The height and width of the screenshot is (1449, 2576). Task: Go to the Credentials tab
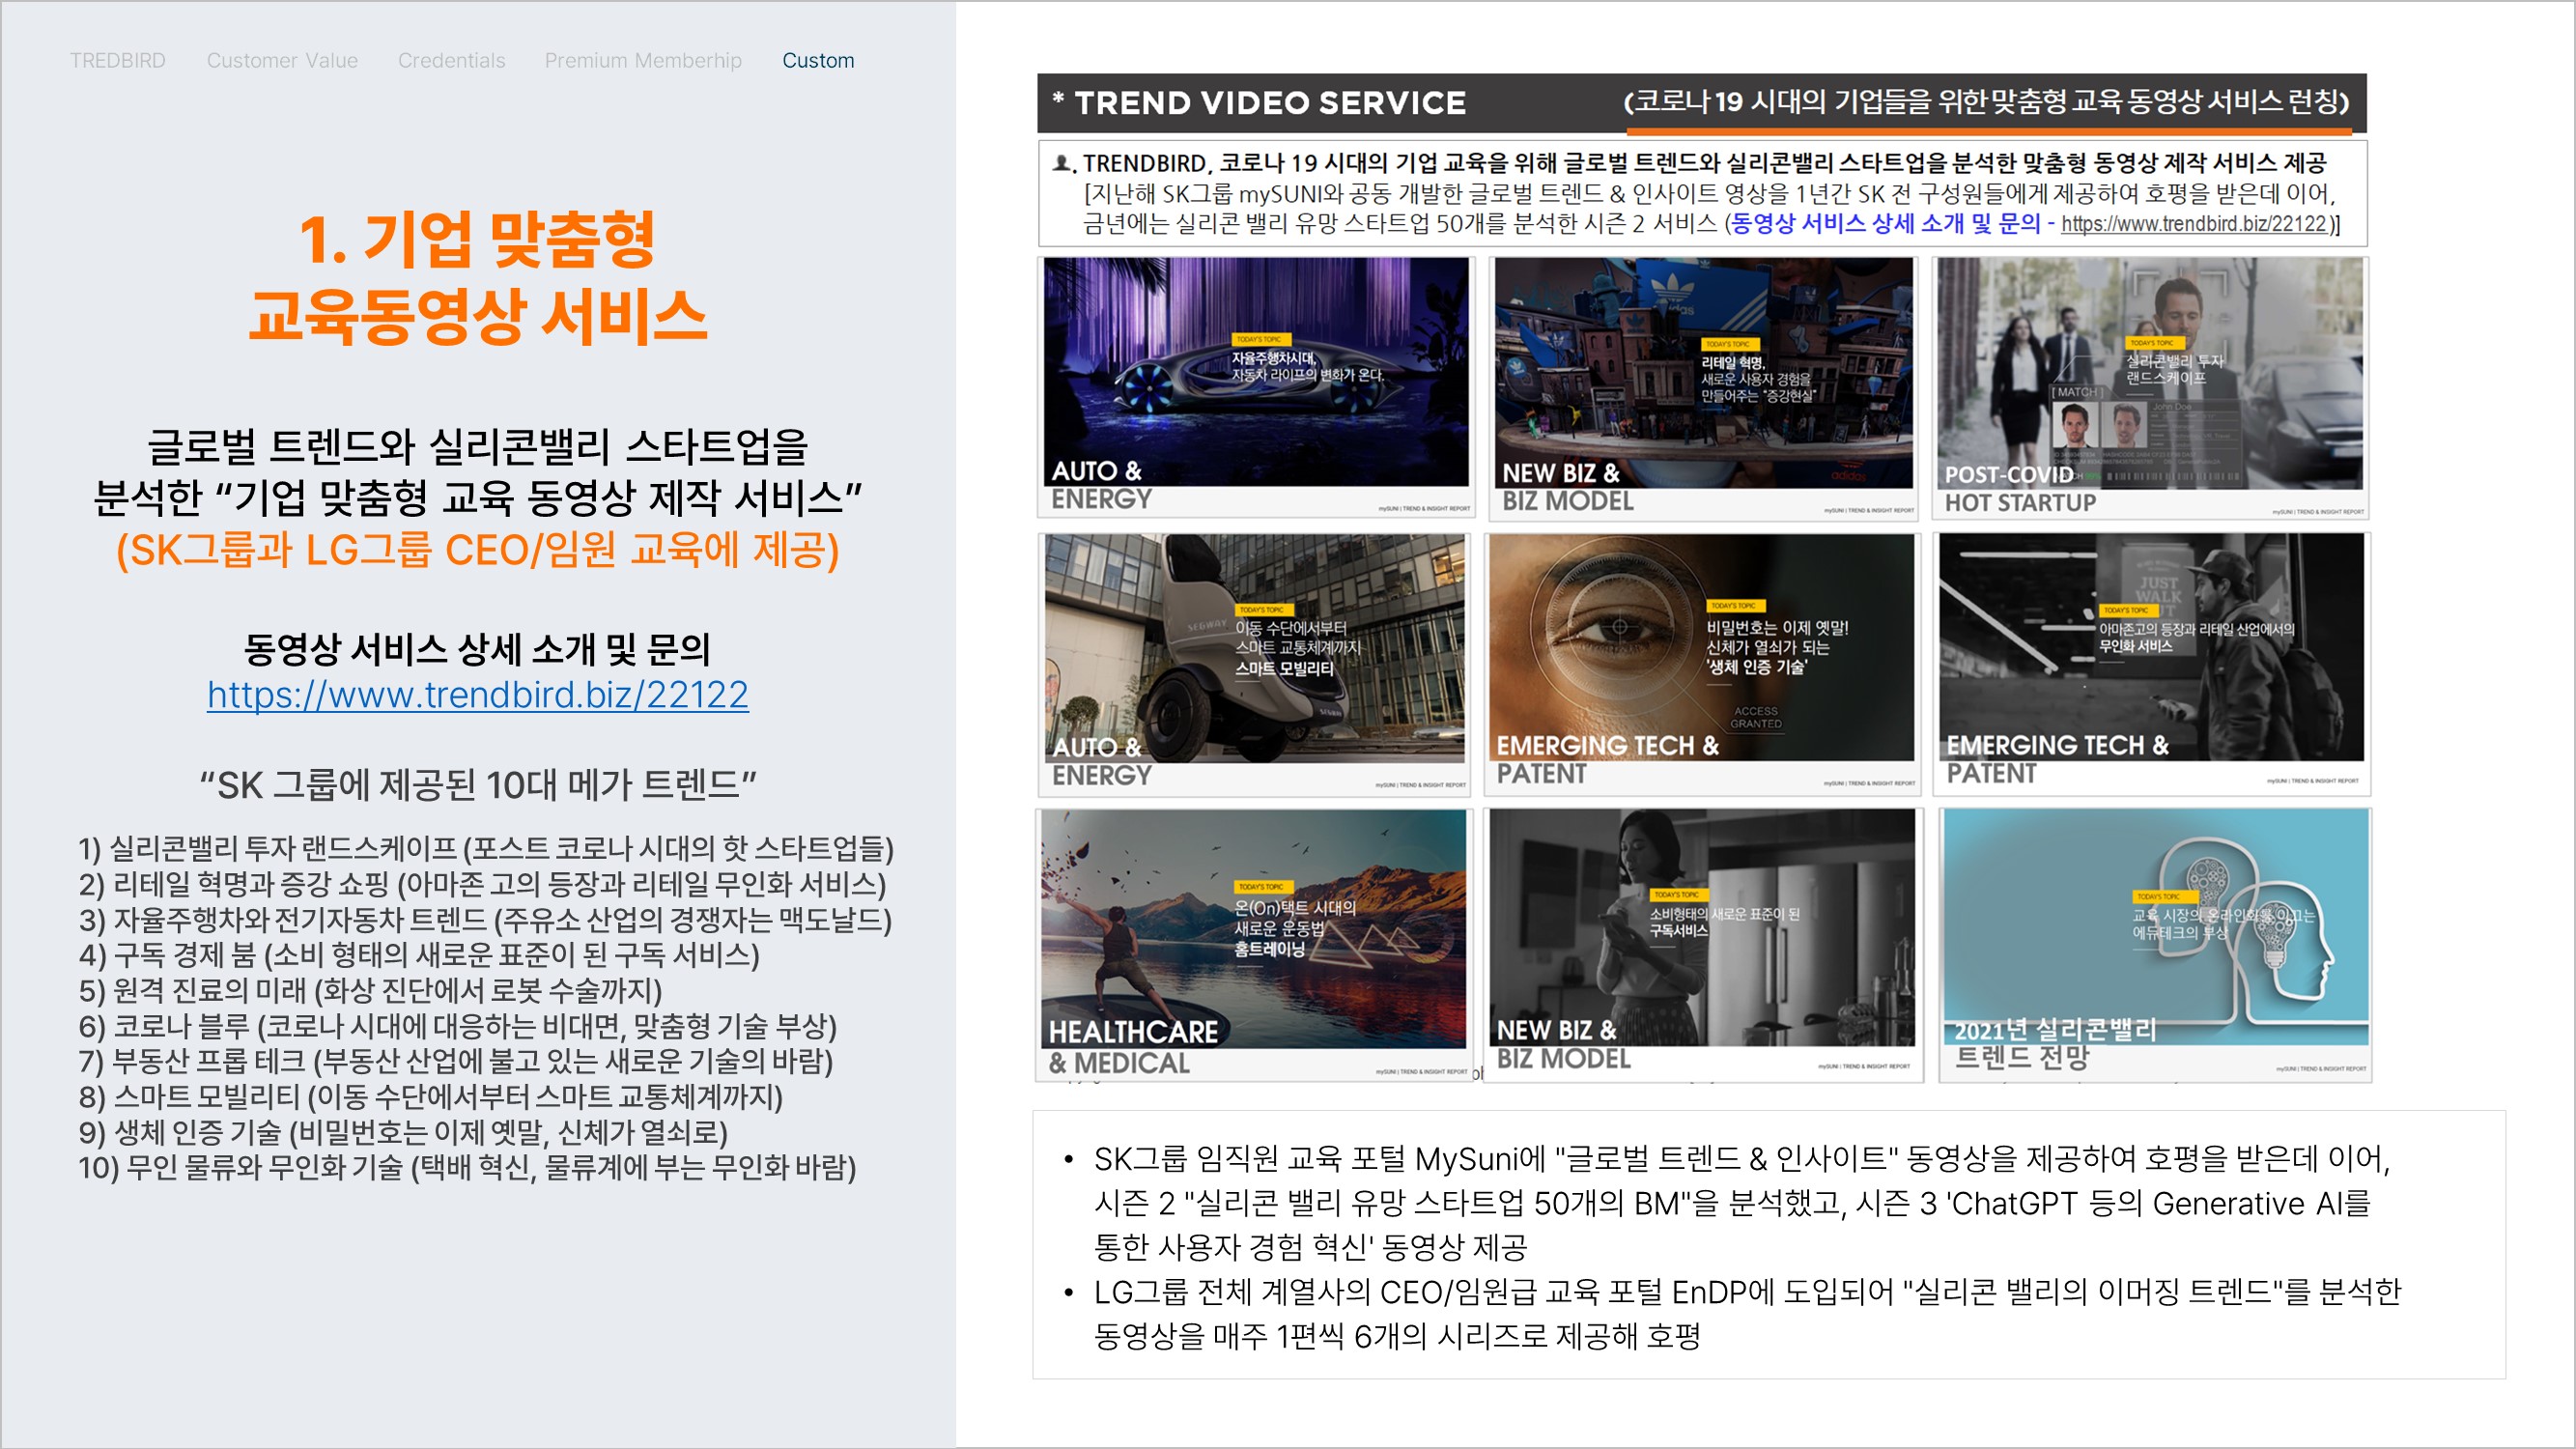pos(451,61)
